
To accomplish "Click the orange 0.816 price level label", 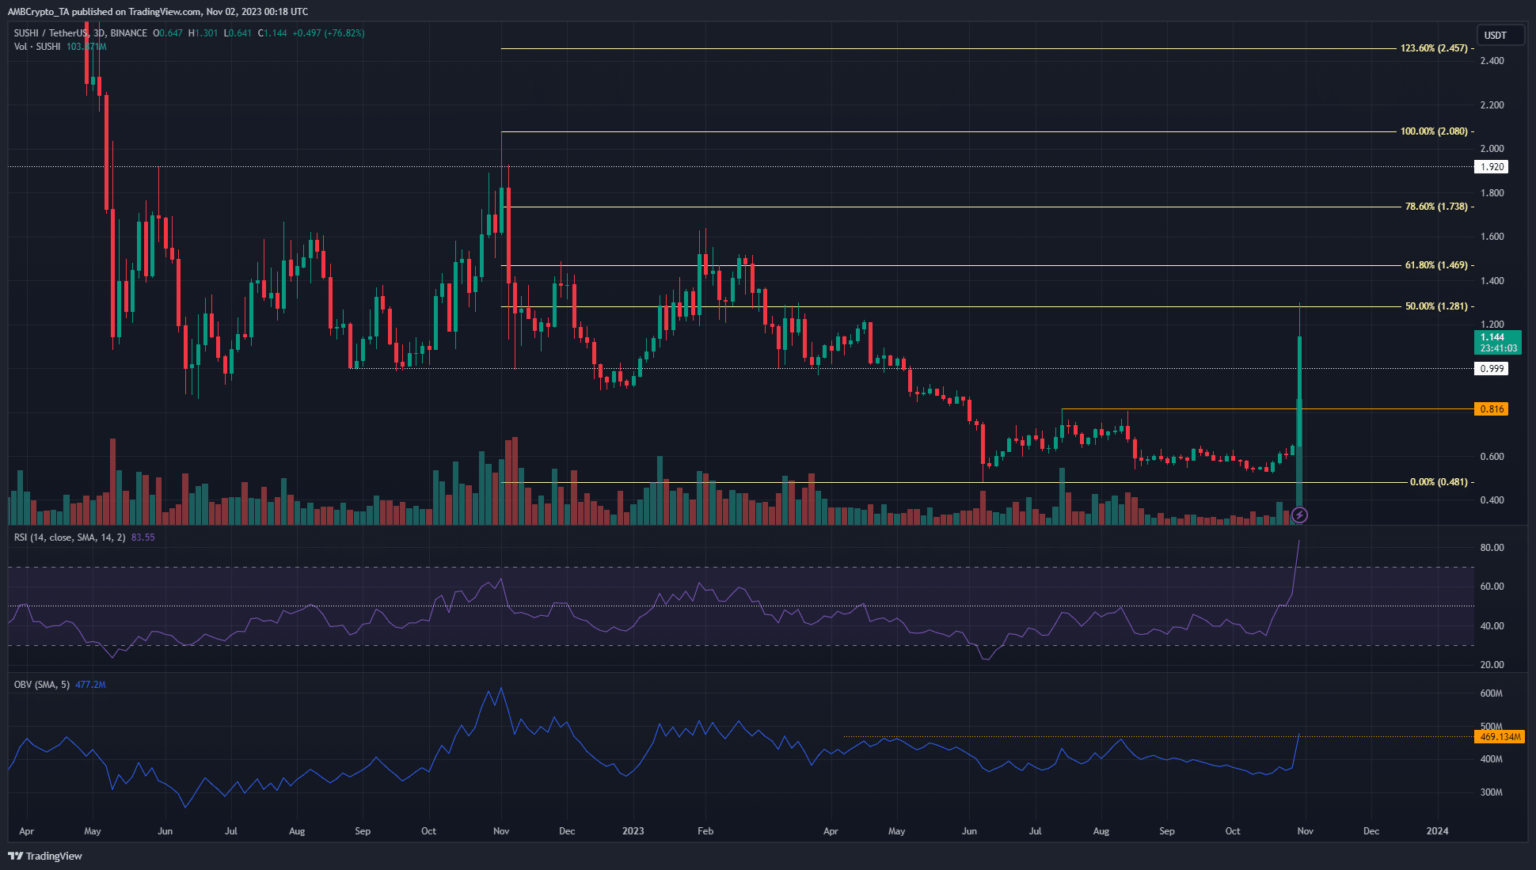I will (x=1492, y=409).
